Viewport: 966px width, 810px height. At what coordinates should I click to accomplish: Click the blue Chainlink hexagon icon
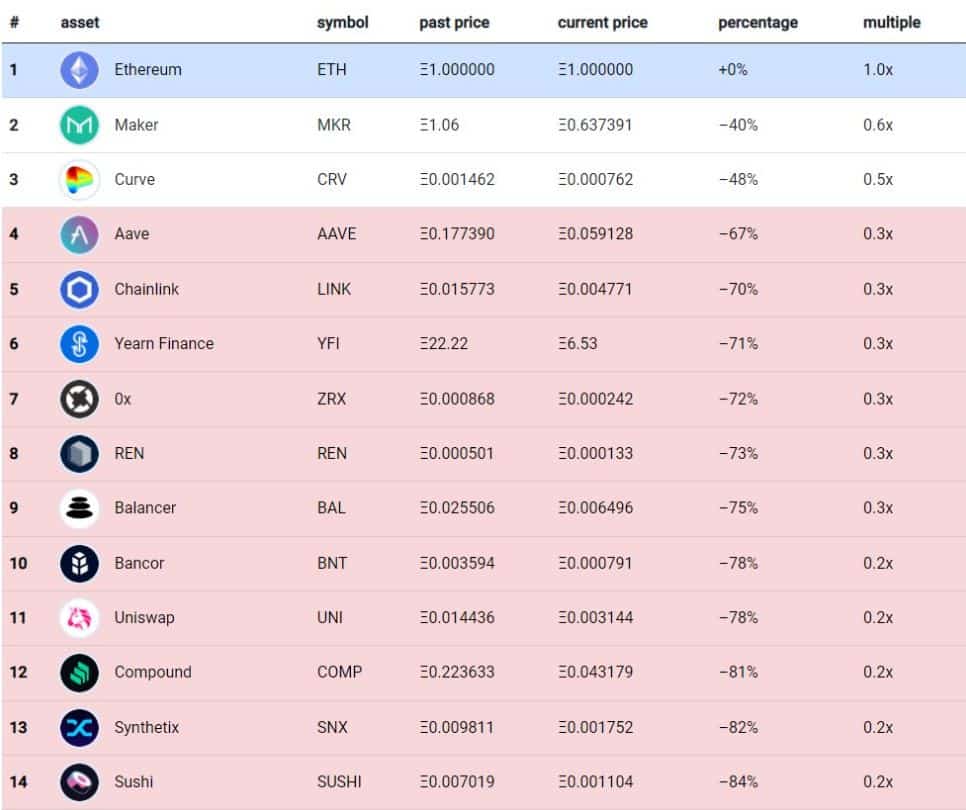click(x=79, y=289)
